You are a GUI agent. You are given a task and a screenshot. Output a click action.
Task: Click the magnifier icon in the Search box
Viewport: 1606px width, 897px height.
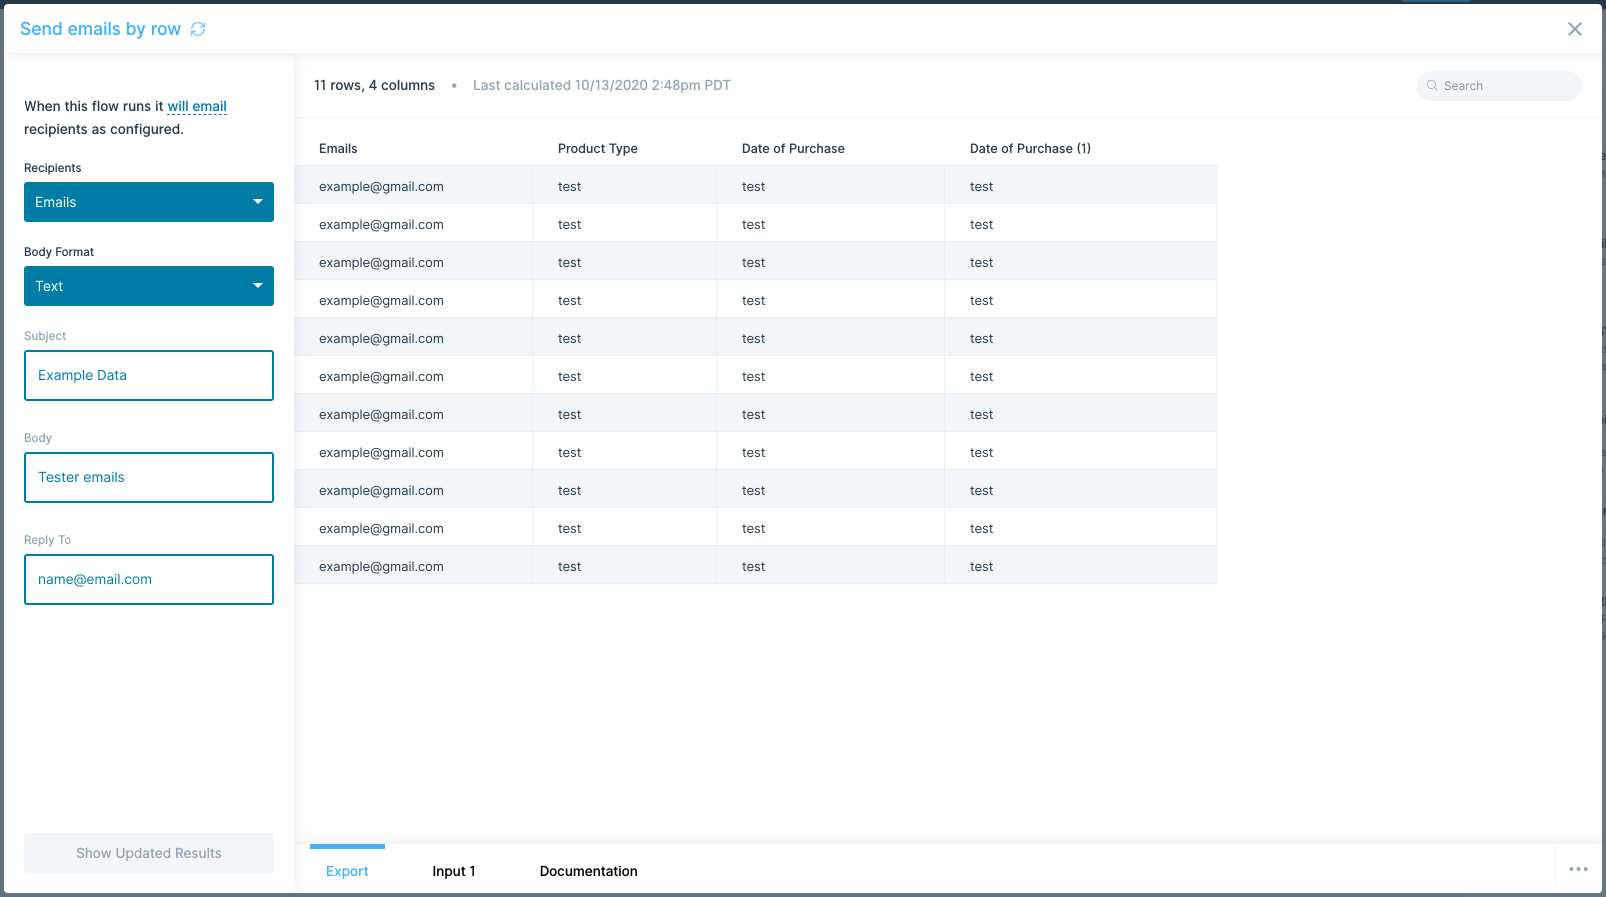(x=1432, y=86)
